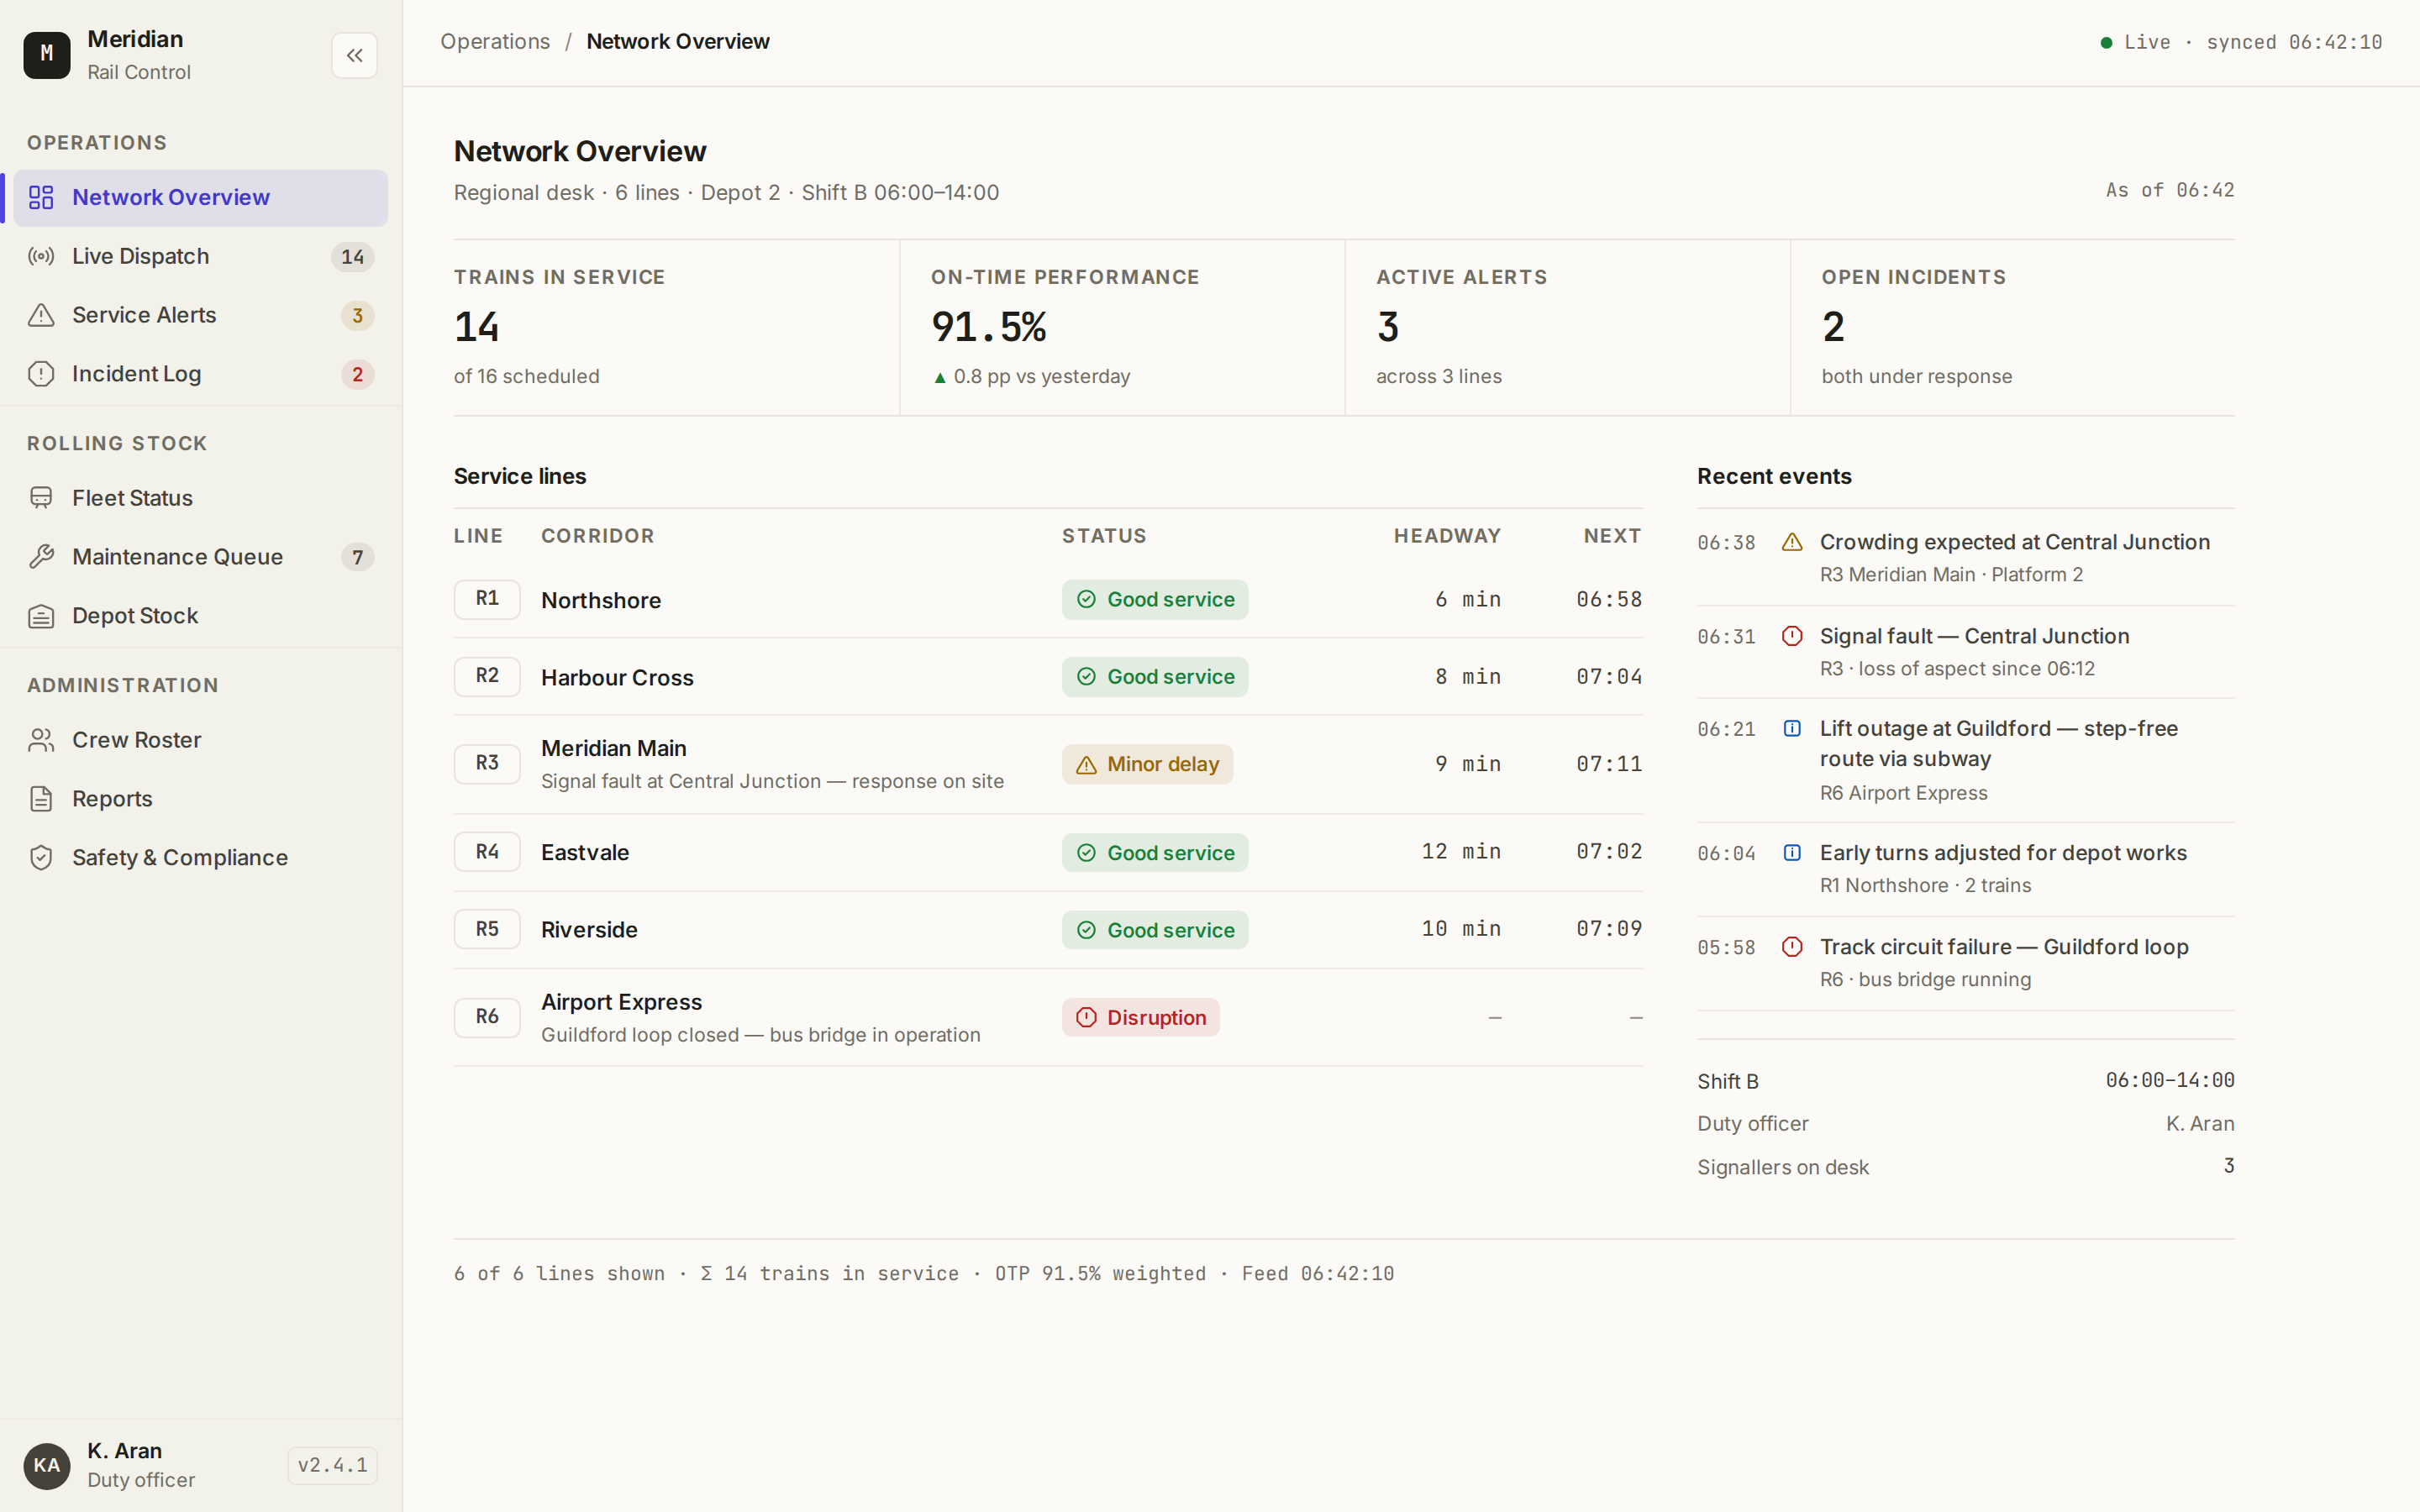Click the Maintenance Queue badge showing 7
This screenshot has width=2420, height=1512.
click(x=357, y=557)
